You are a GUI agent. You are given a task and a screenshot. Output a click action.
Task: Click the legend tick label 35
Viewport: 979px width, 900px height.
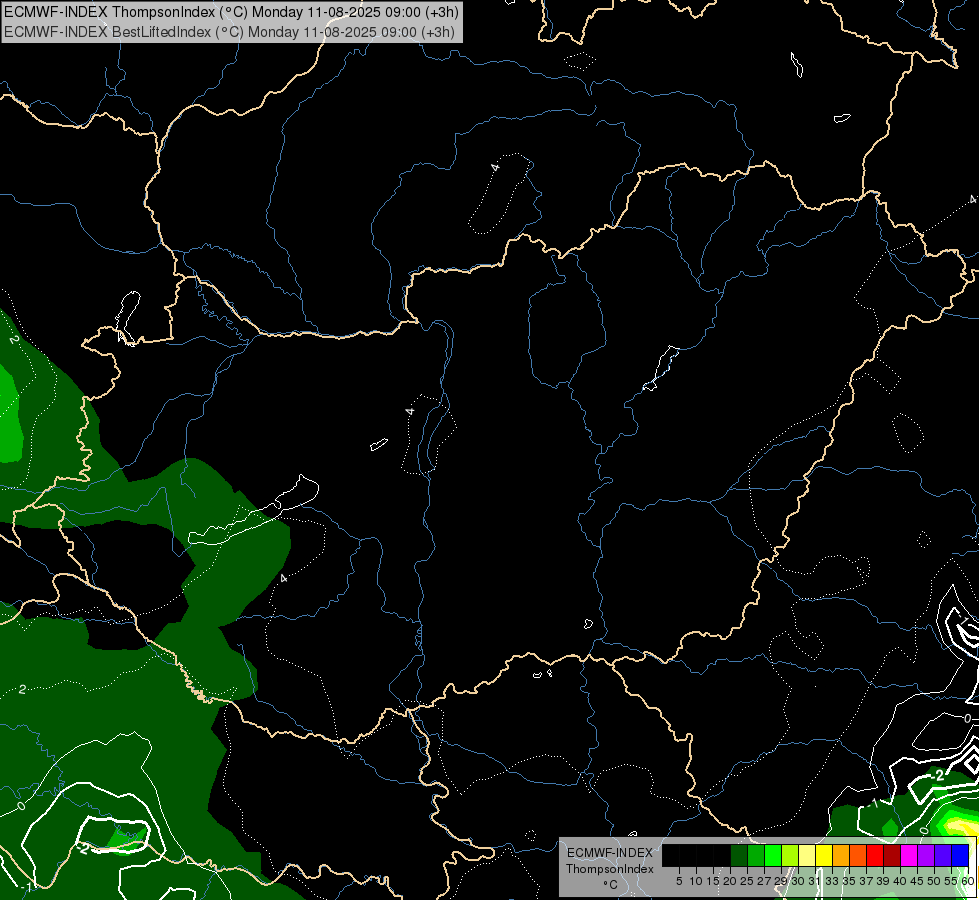[x=849, y=881]
